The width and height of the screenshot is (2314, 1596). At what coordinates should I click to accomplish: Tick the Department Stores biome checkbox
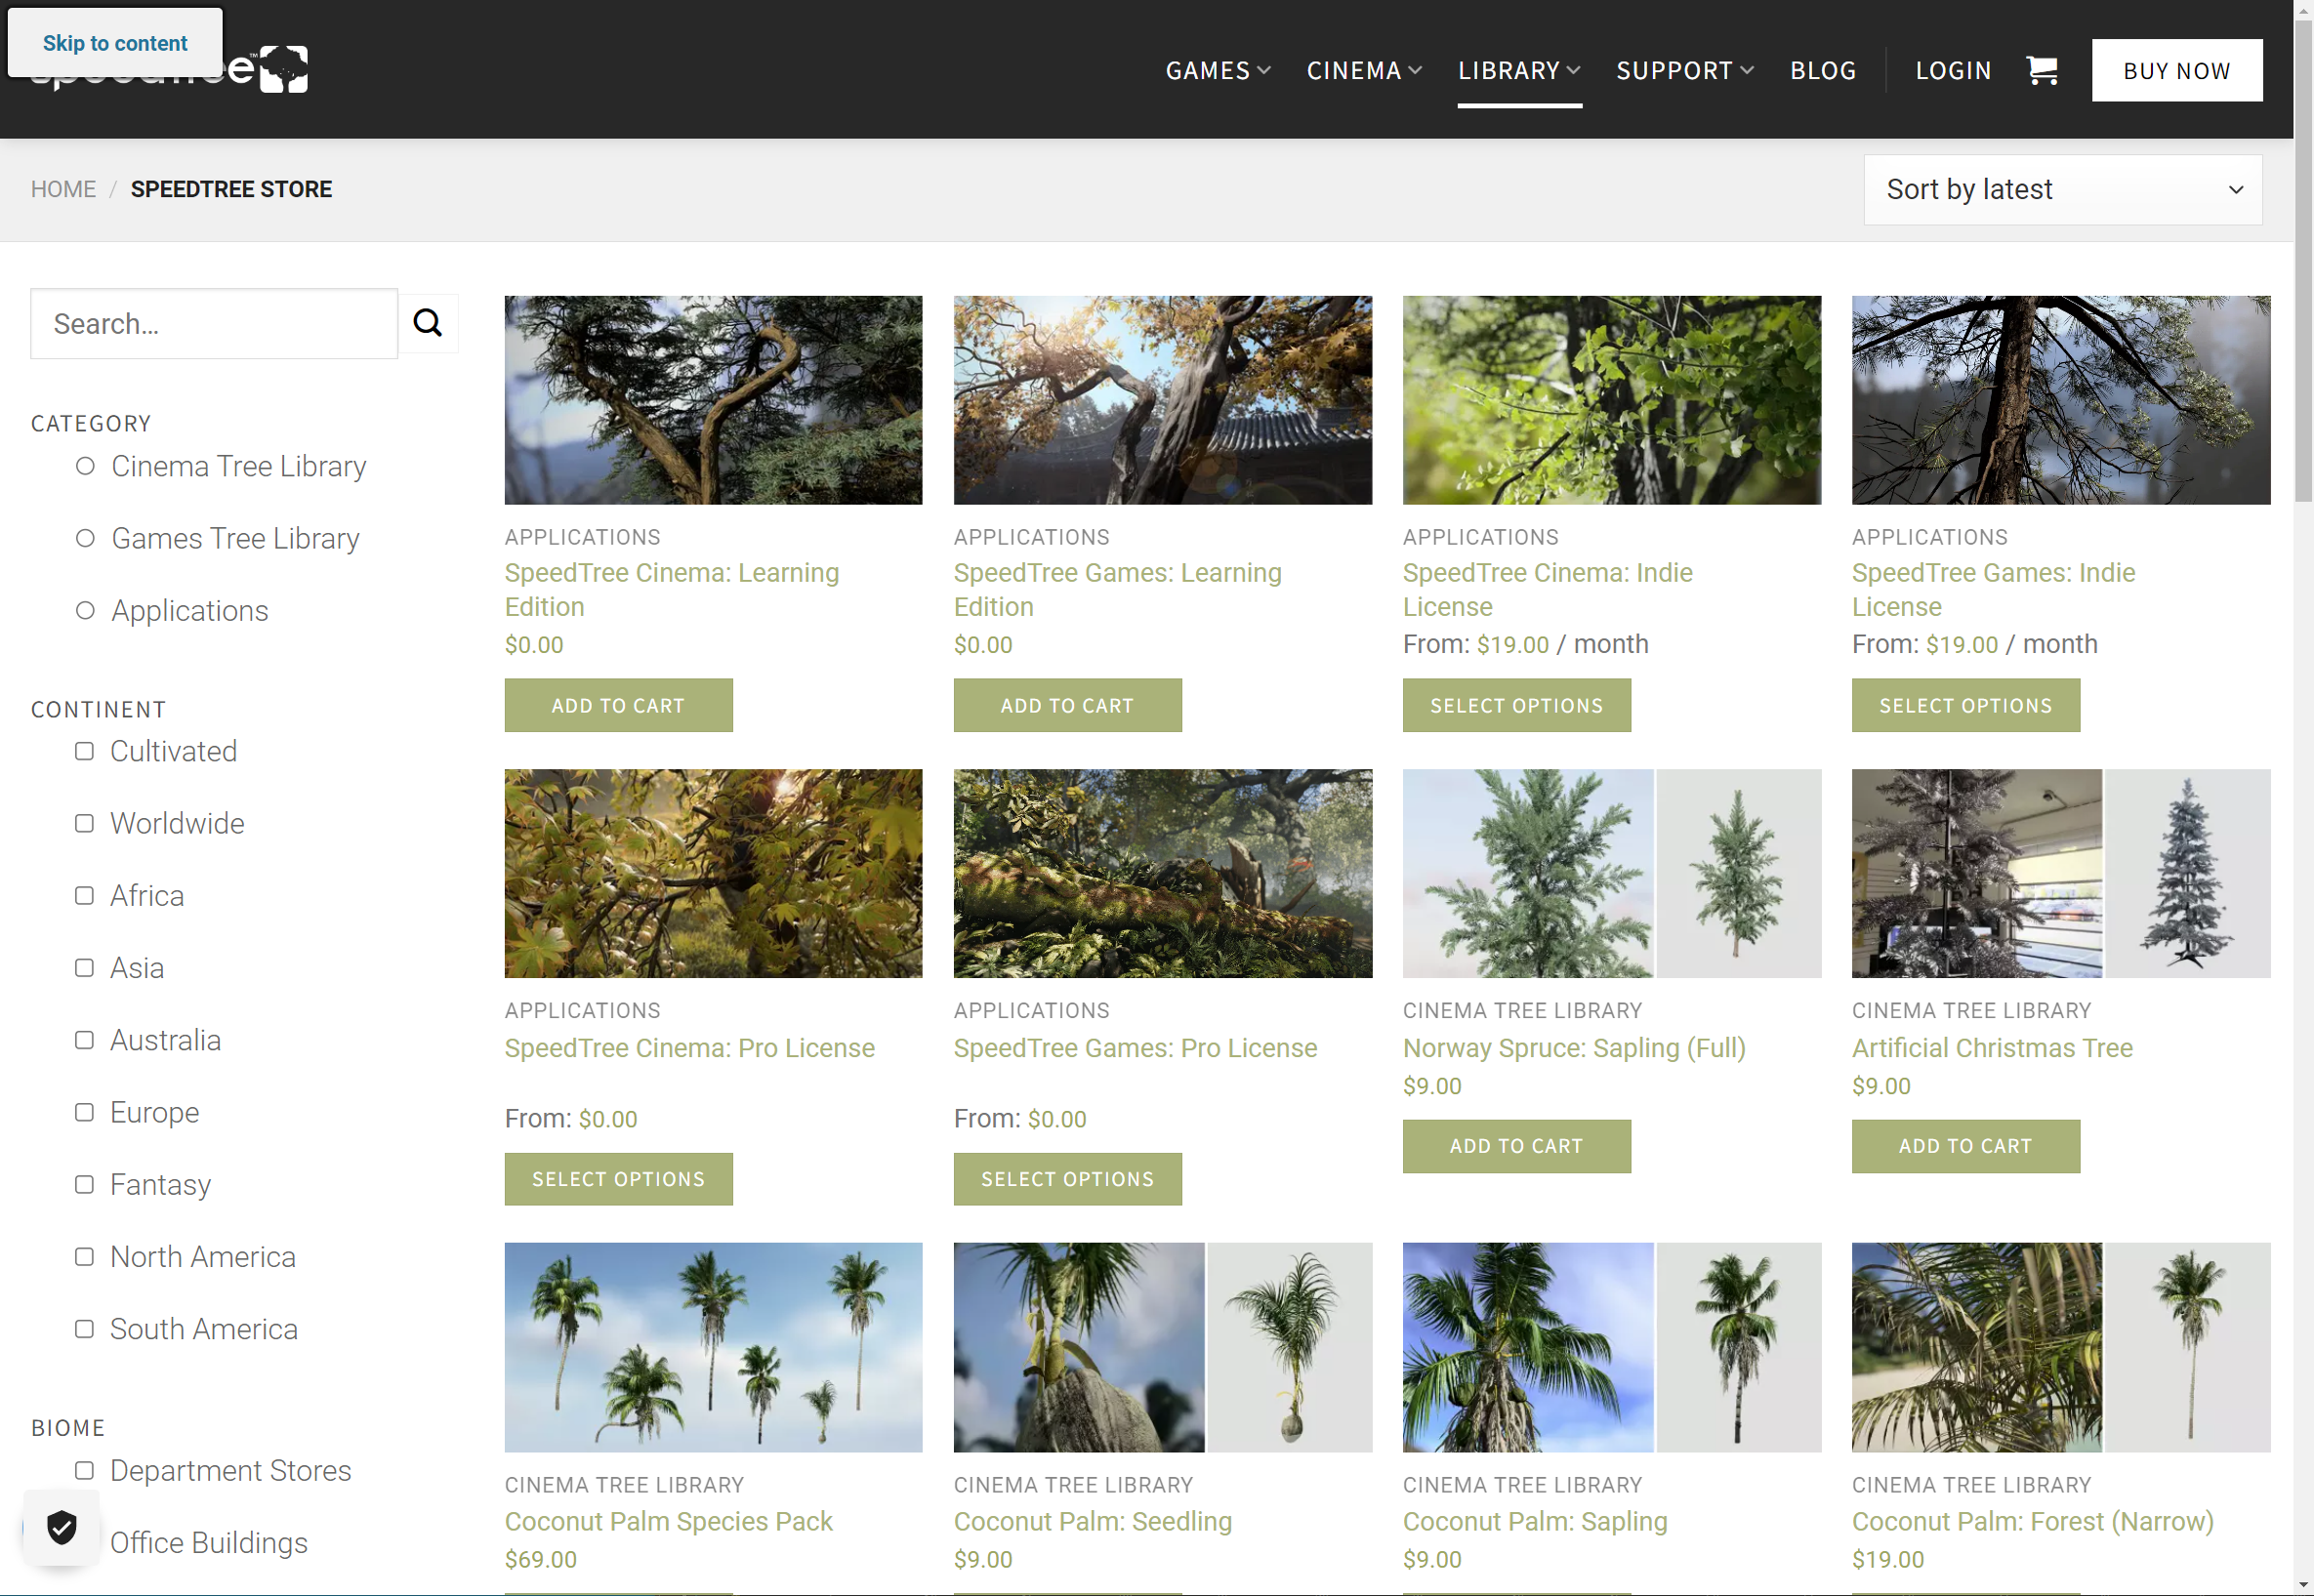[85, 1470]
